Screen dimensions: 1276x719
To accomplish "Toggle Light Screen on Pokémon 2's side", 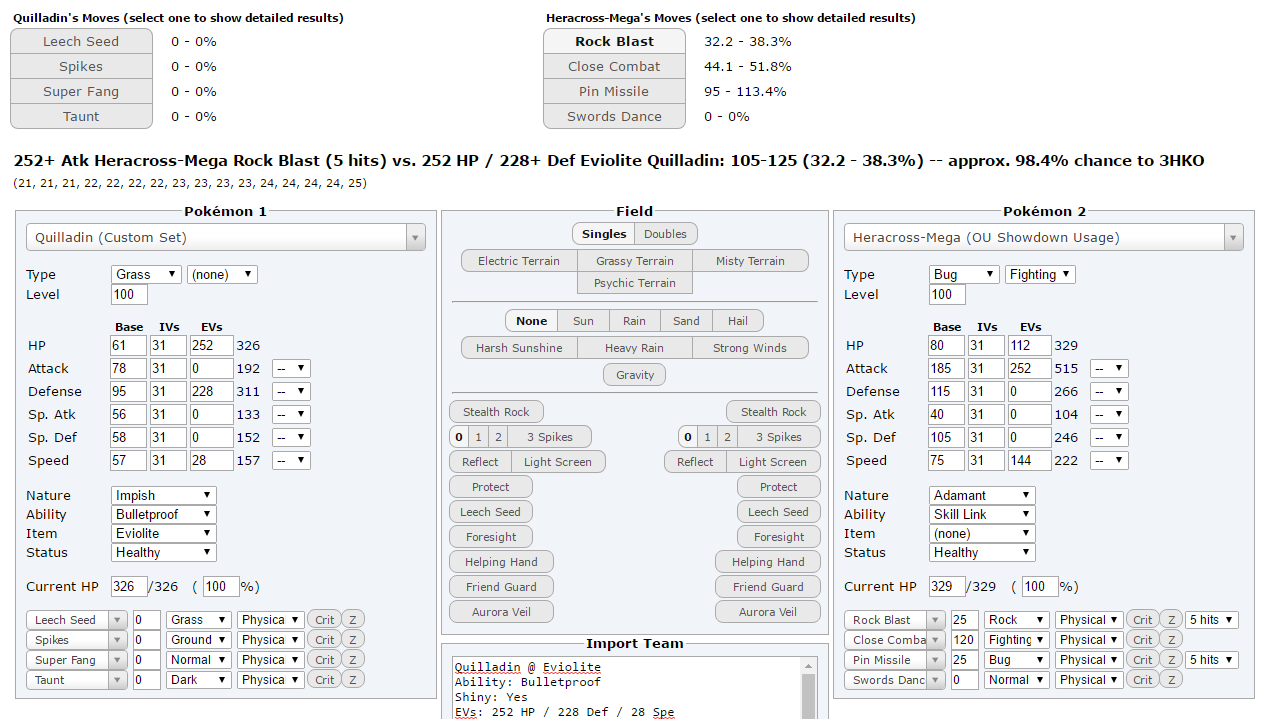I will [x=773, y=462].
